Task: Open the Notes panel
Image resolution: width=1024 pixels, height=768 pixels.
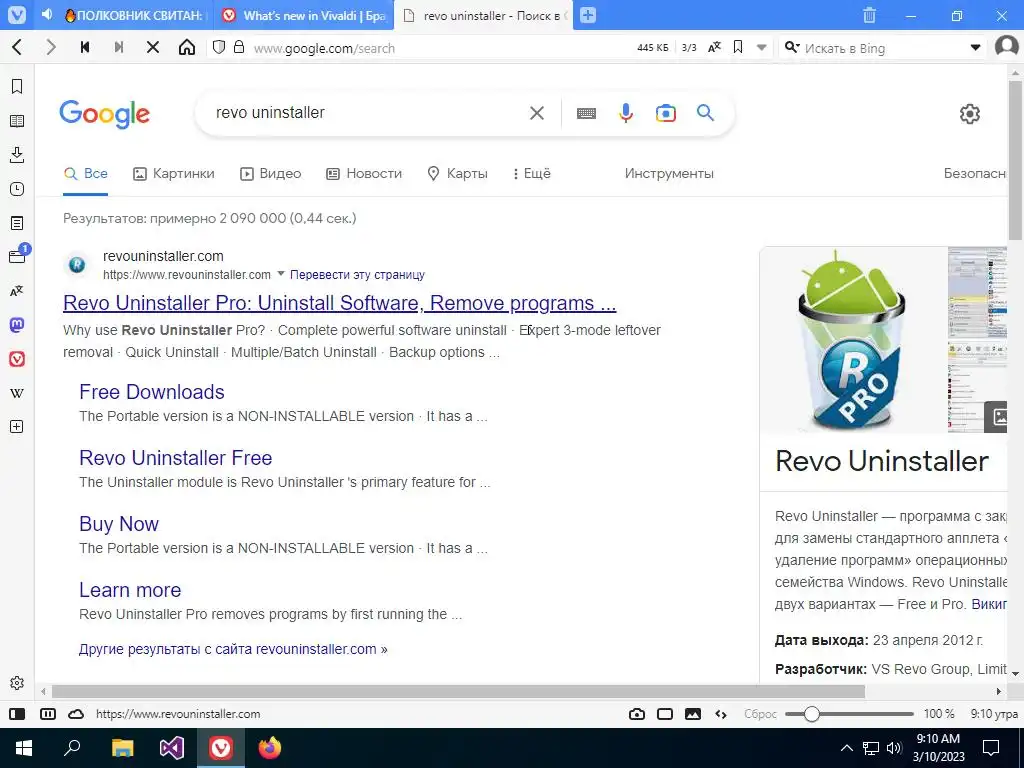Action: click(x=17, y=223)
